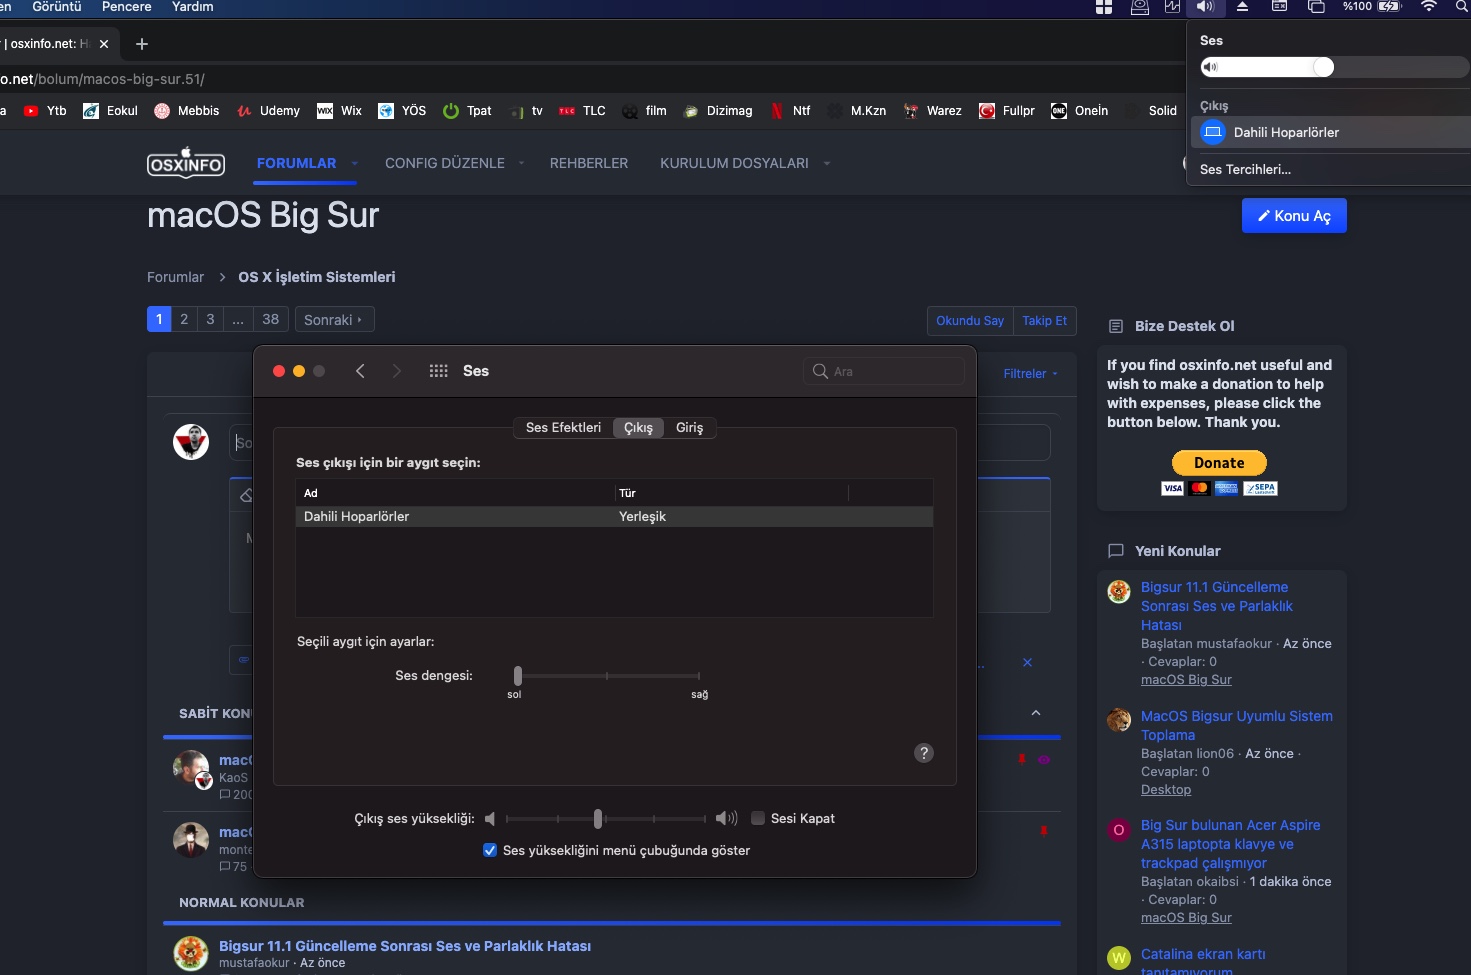This screenshot has height=975, width=1471.
Task: Uncheck show volume in menu bar option
Action: 490,850
